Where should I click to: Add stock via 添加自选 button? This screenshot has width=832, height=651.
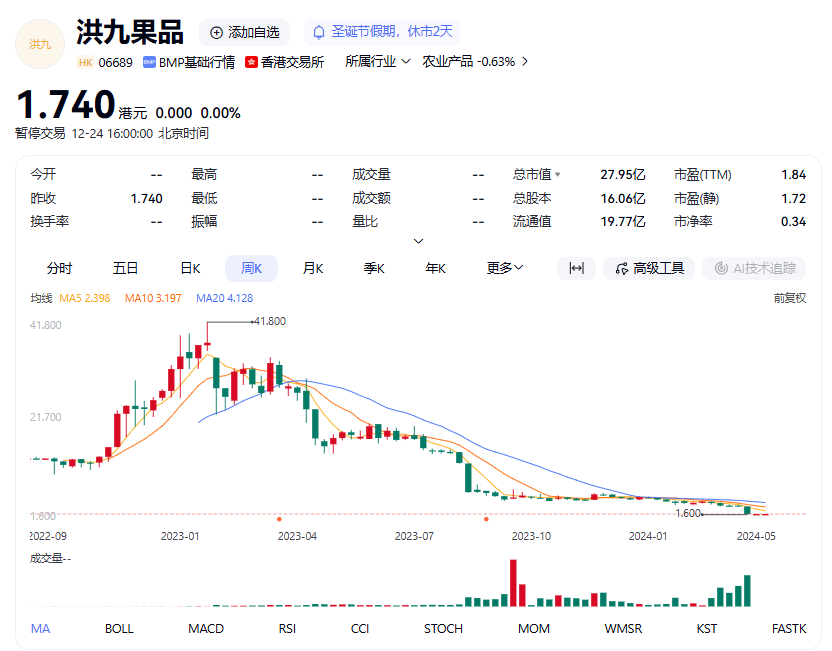[x=245, y=32]
